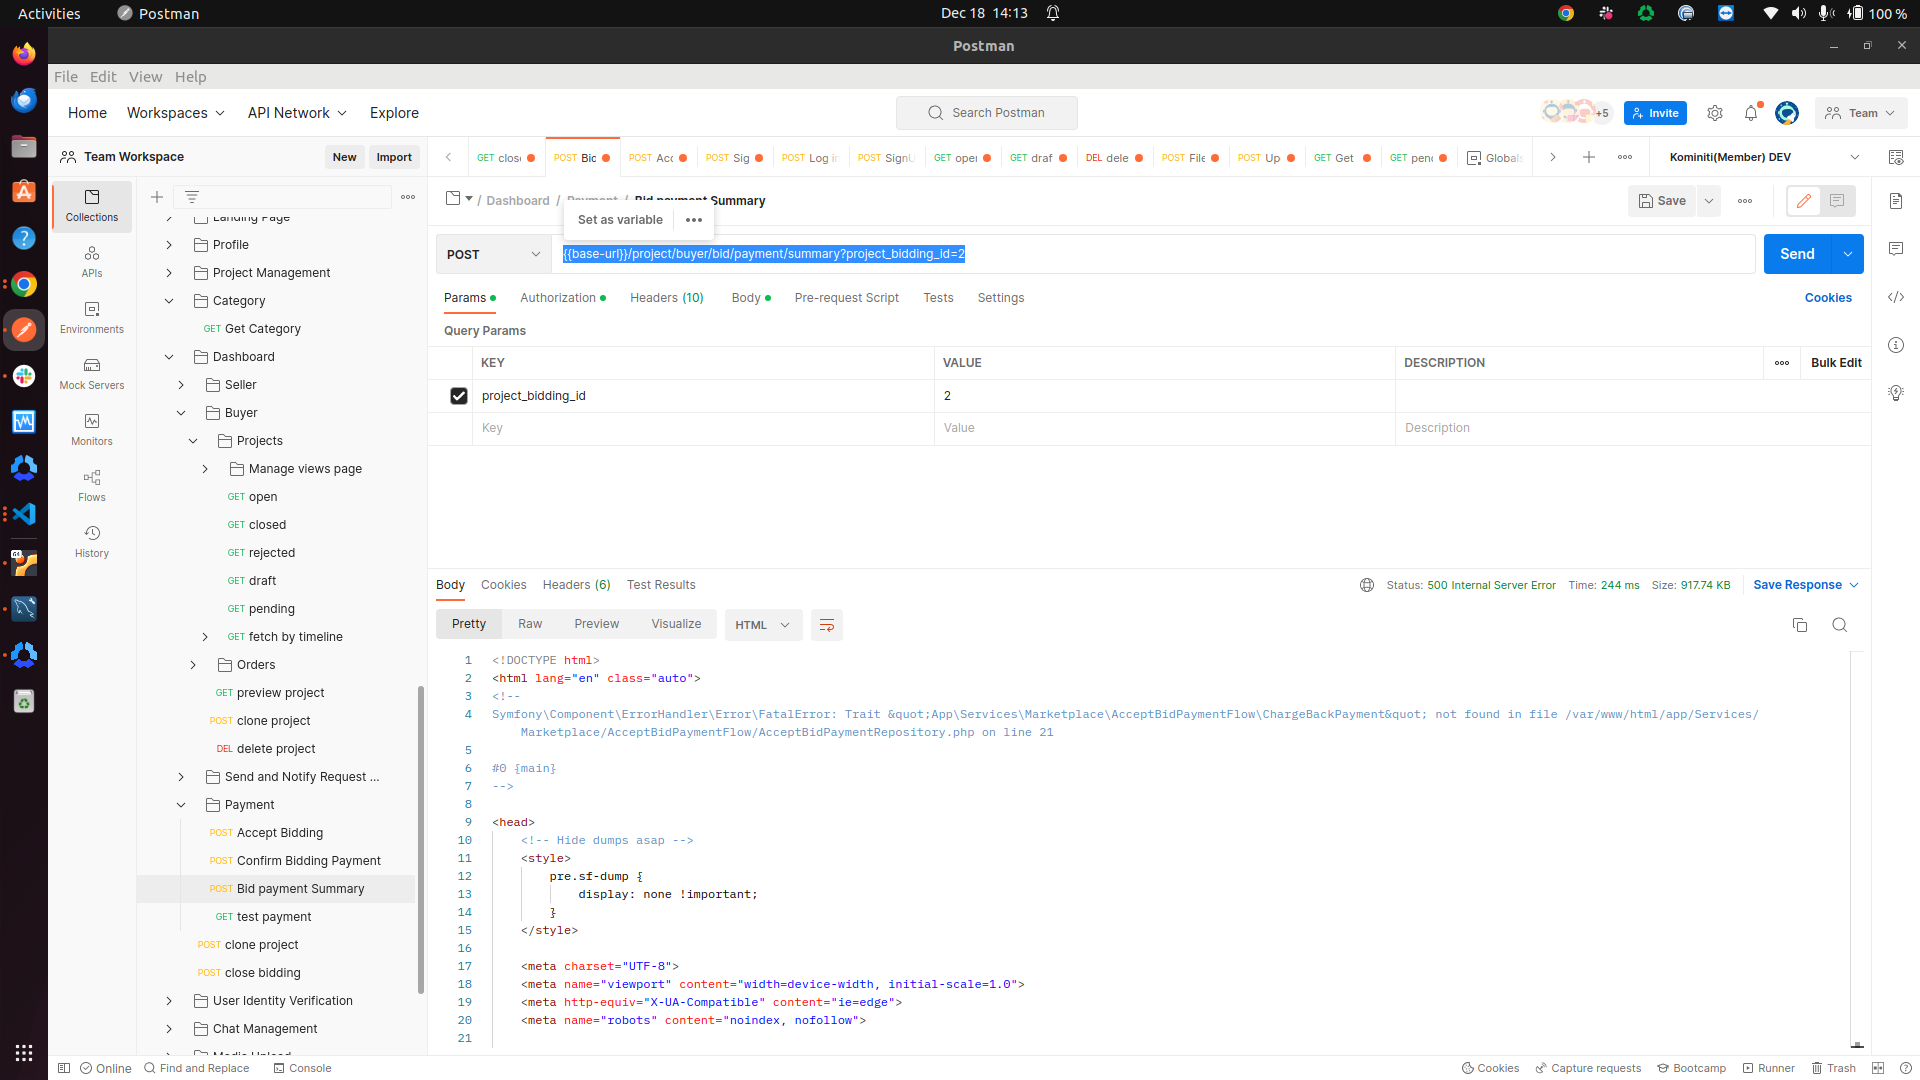Image resolution: width=1920 pixels, height=1080 pixels.
Task: Expand the Seller folder
Action: [x=181, y=385]
